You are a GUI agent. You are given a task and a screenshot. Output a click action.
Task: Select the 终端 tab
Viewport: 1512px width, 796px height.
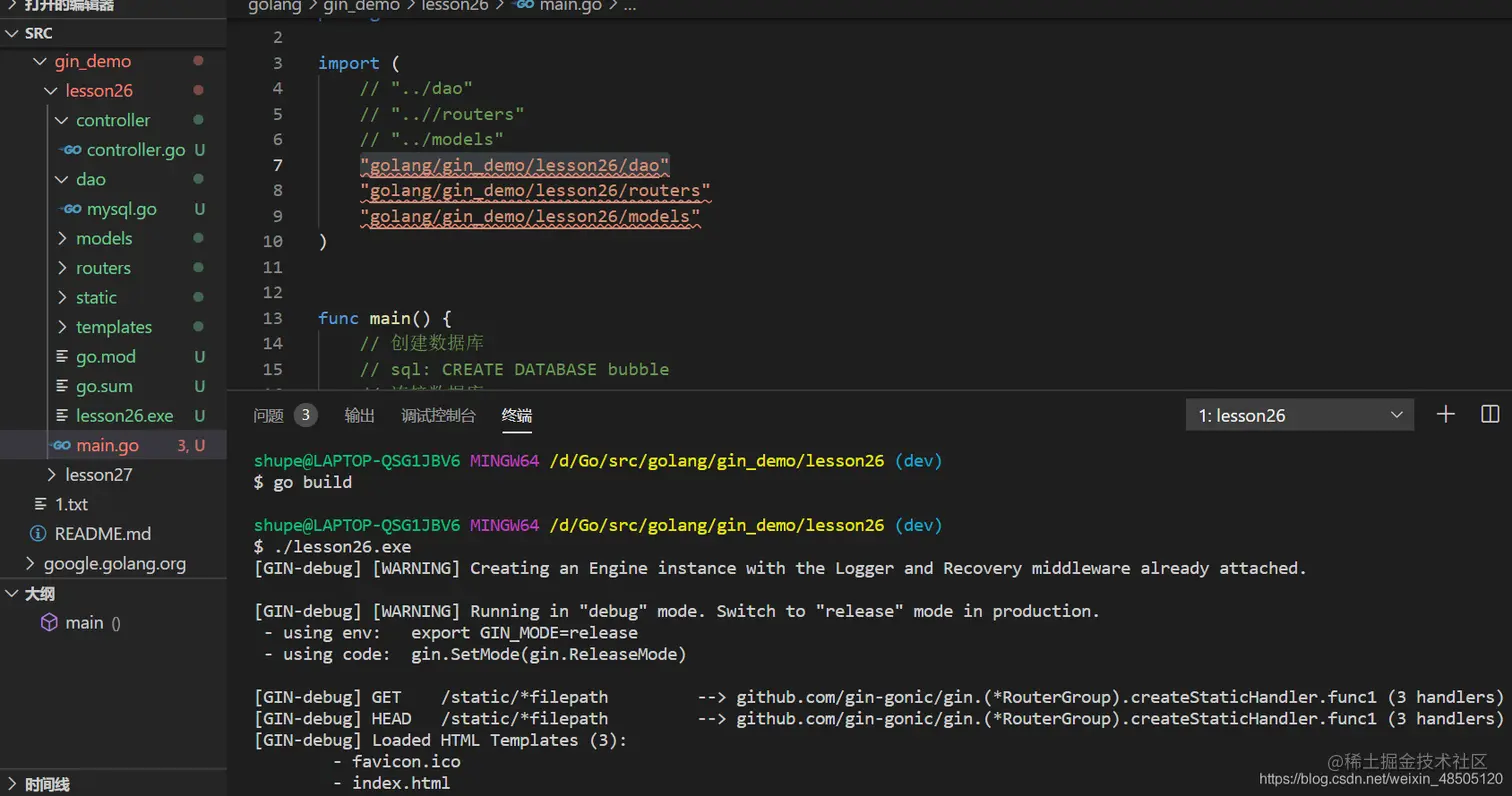point(517,416)
